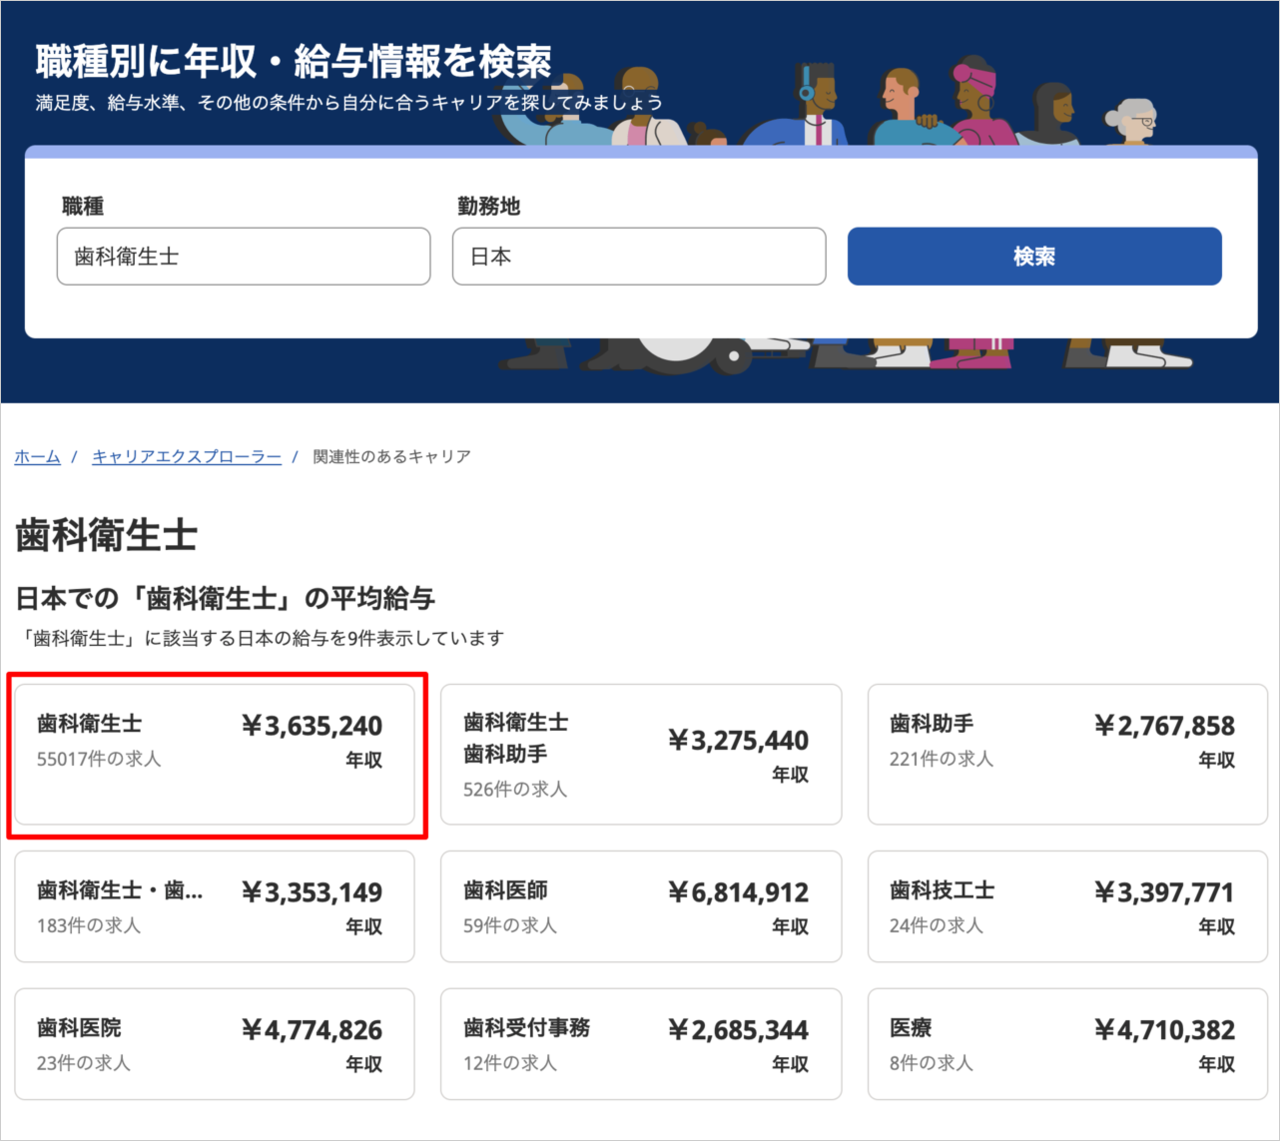This screenshot has height=1141, width=1280.
Task: Open the 歯科医師 salary card
Action: (x=641, y=907)
